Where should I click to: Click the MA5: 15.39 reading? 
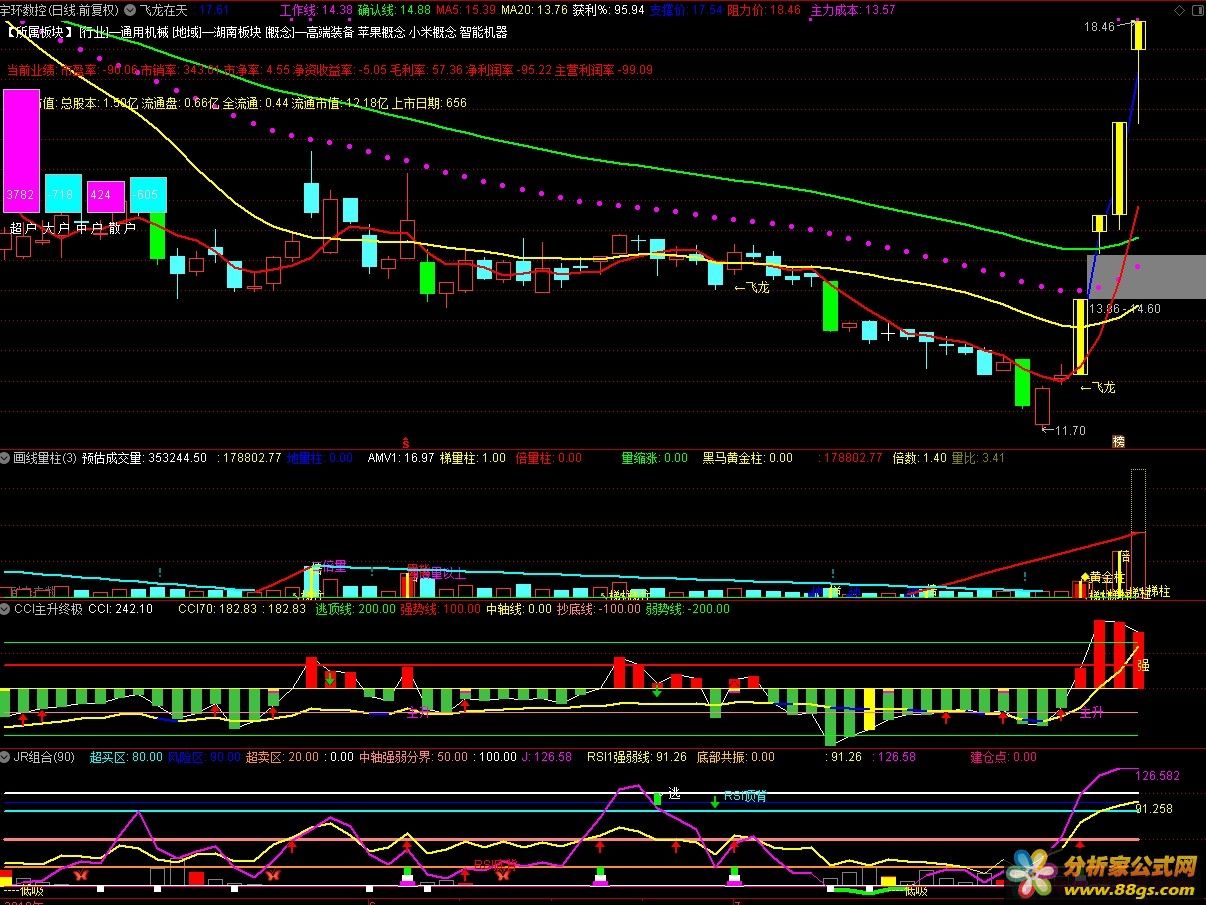click(x=466, y=10)
